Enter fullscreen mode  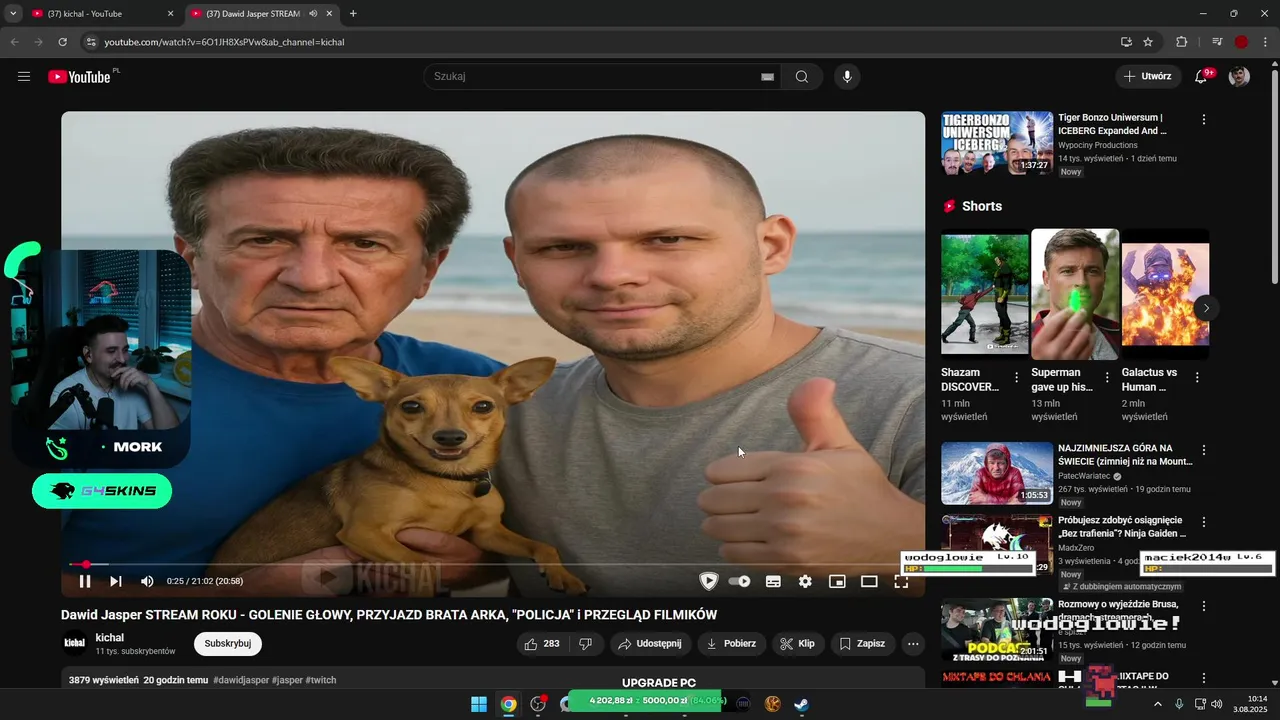[901, 581]
